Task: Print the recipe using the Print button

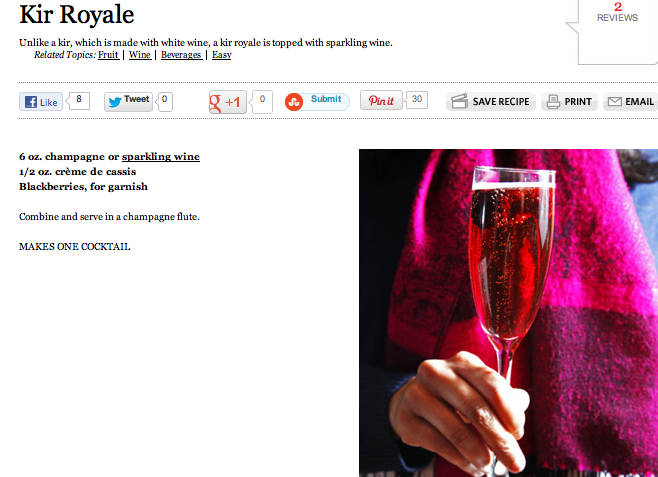Action: 569,102
